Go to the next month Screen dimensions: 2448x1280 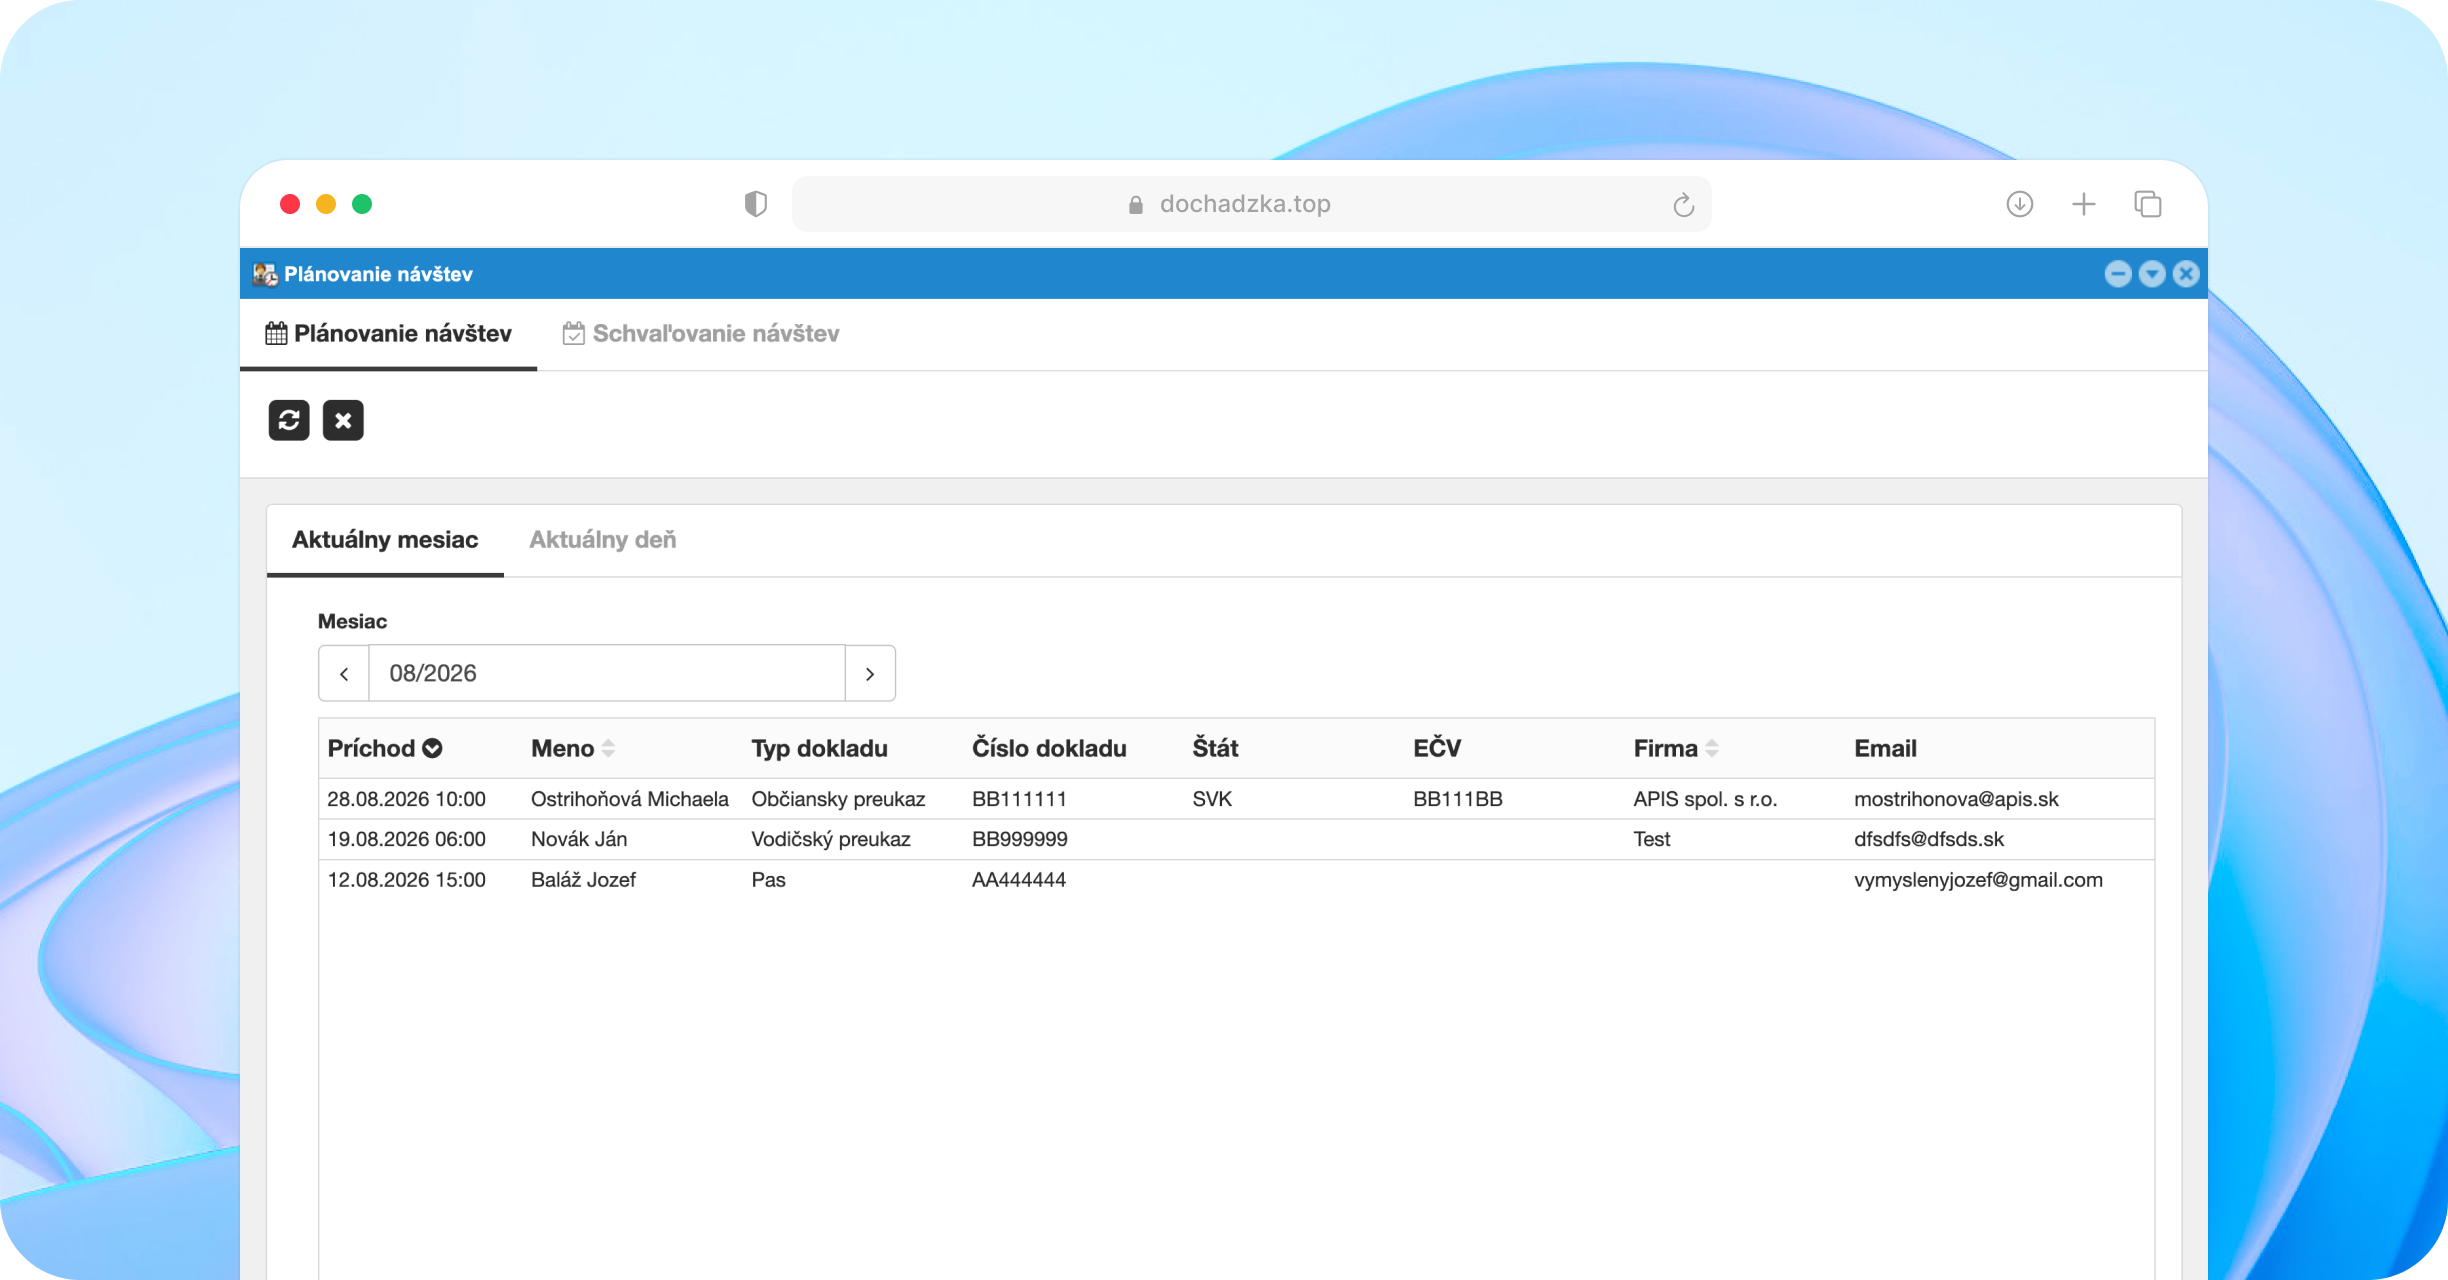click(x=870, y=673)
